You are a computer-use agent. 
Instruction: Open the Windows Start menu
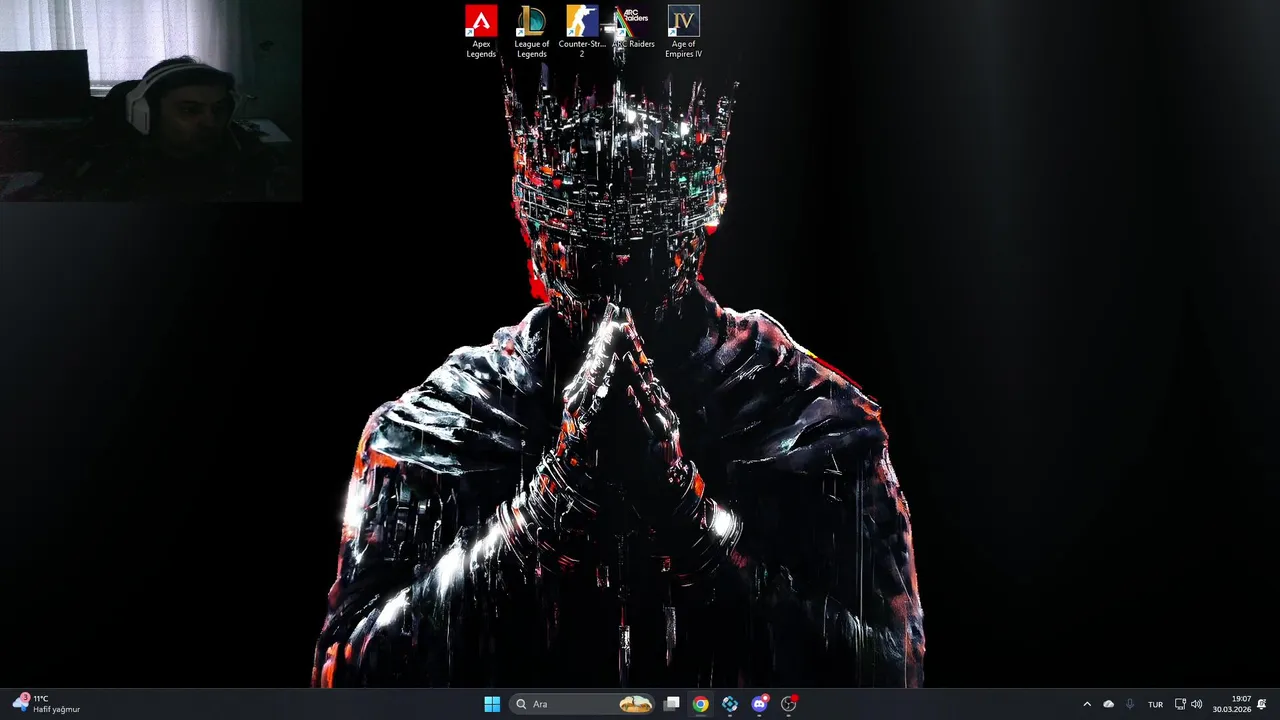(492, 704)
